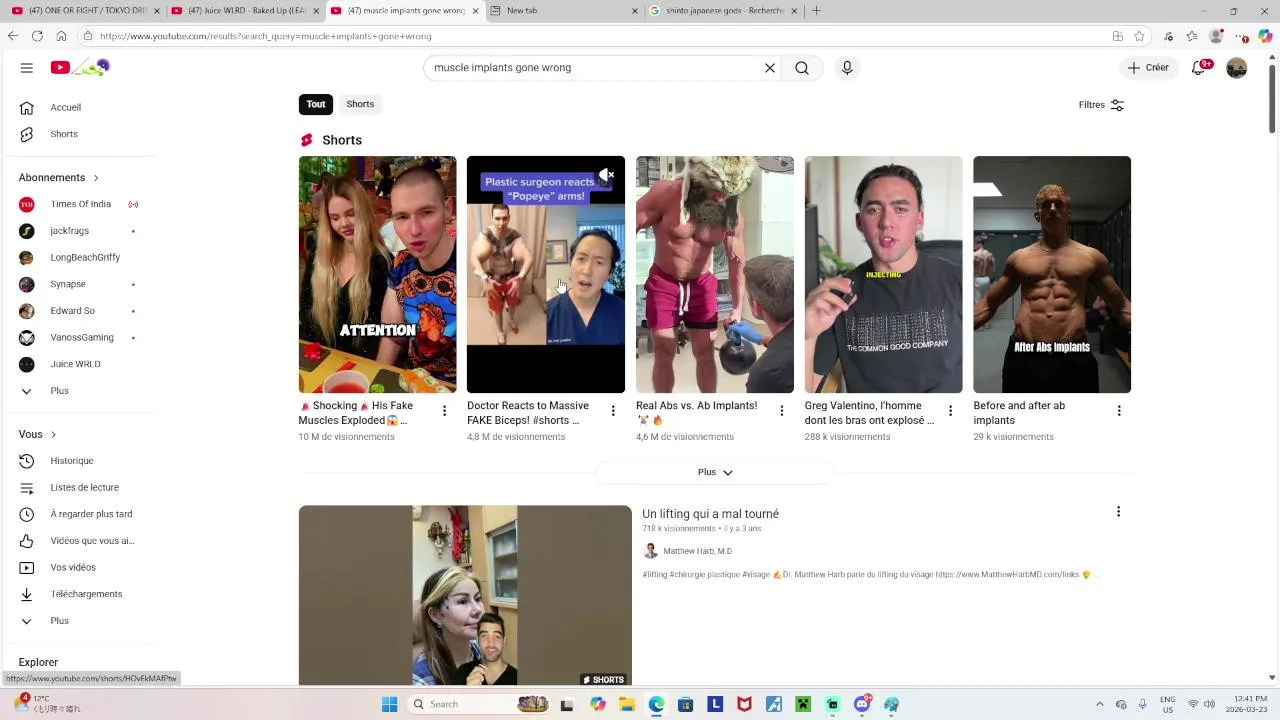
Task: Open Vos vidéos in the sidebar
Action: pyautogui.click(x=73, y=567)
